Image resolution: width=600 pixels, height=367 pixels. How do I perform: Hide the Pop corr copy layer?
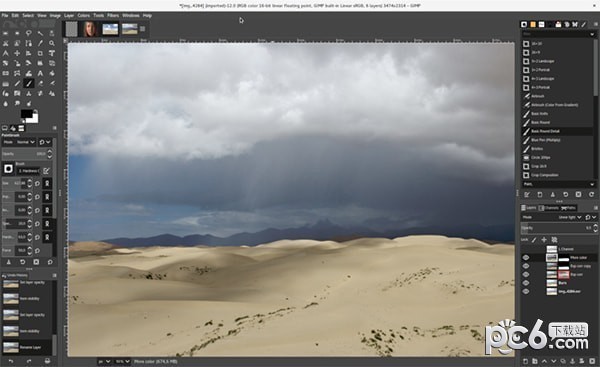click(x=526, y=266)
